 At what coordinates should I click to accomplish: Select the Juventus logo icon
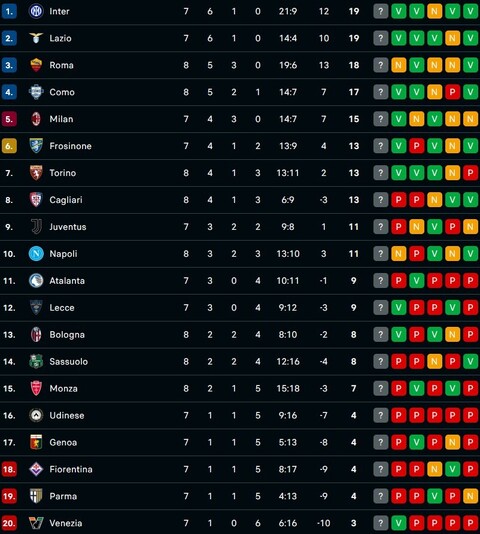click(x=36, y=227)
